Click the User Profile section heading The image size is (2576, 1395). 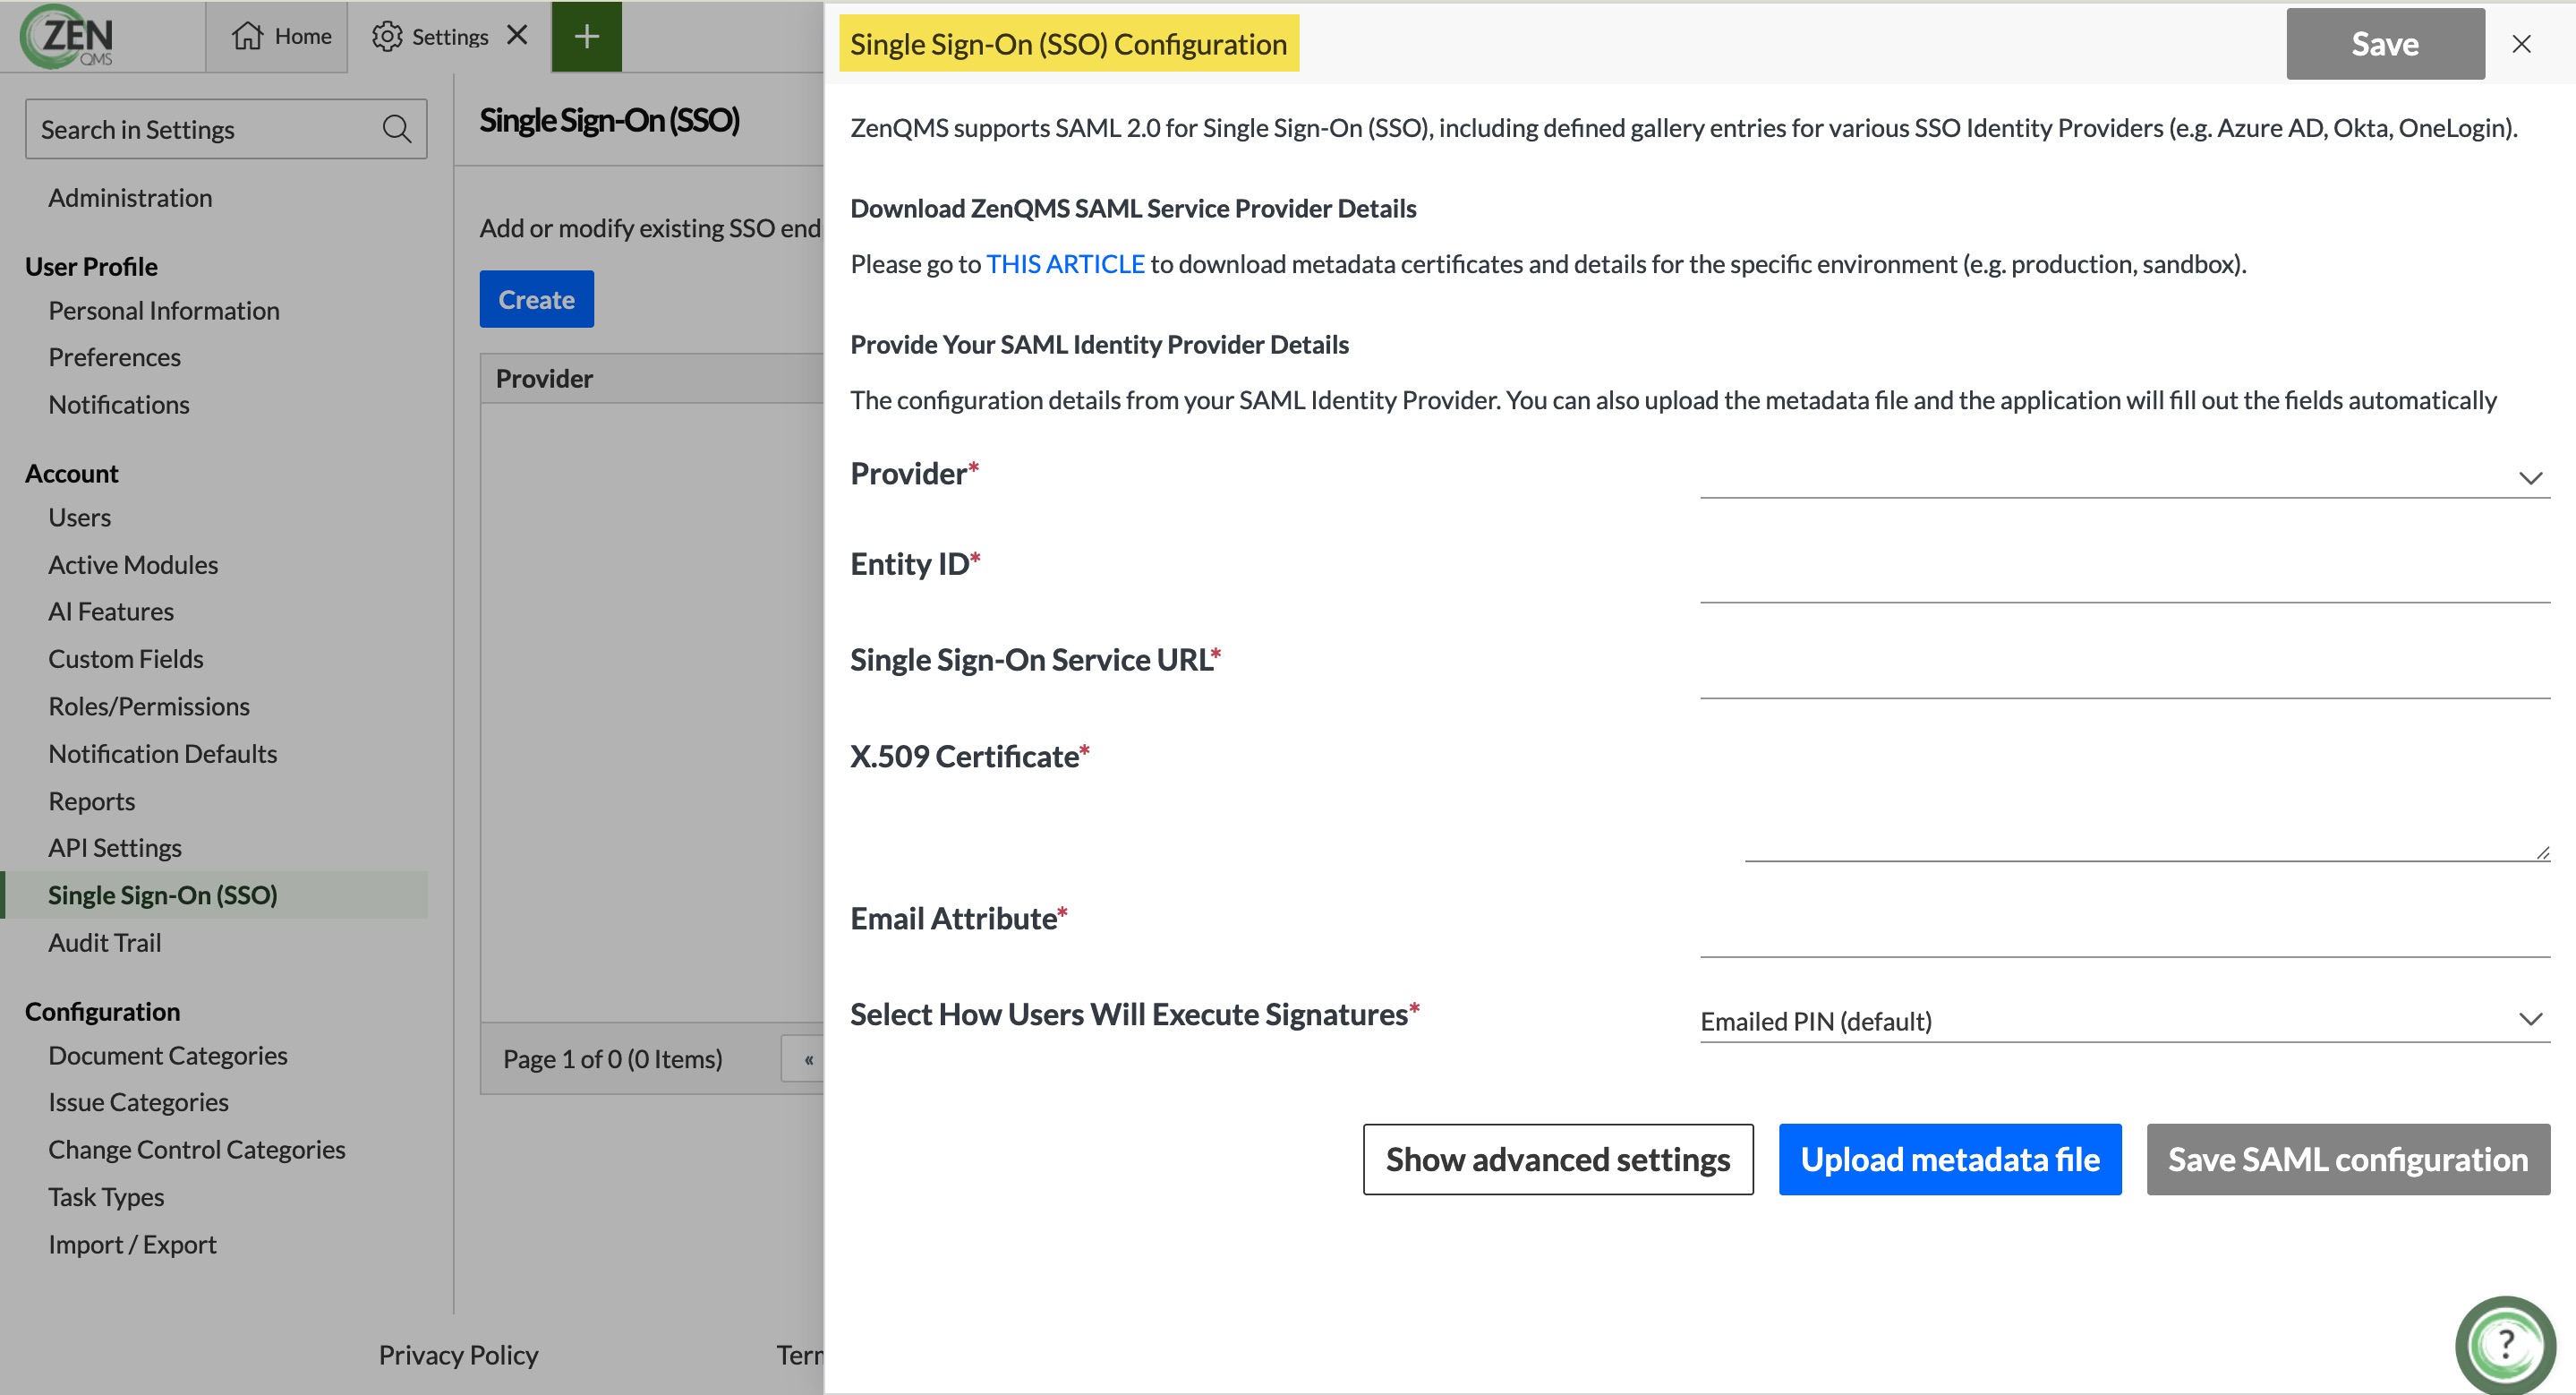(x=91, y=266)
